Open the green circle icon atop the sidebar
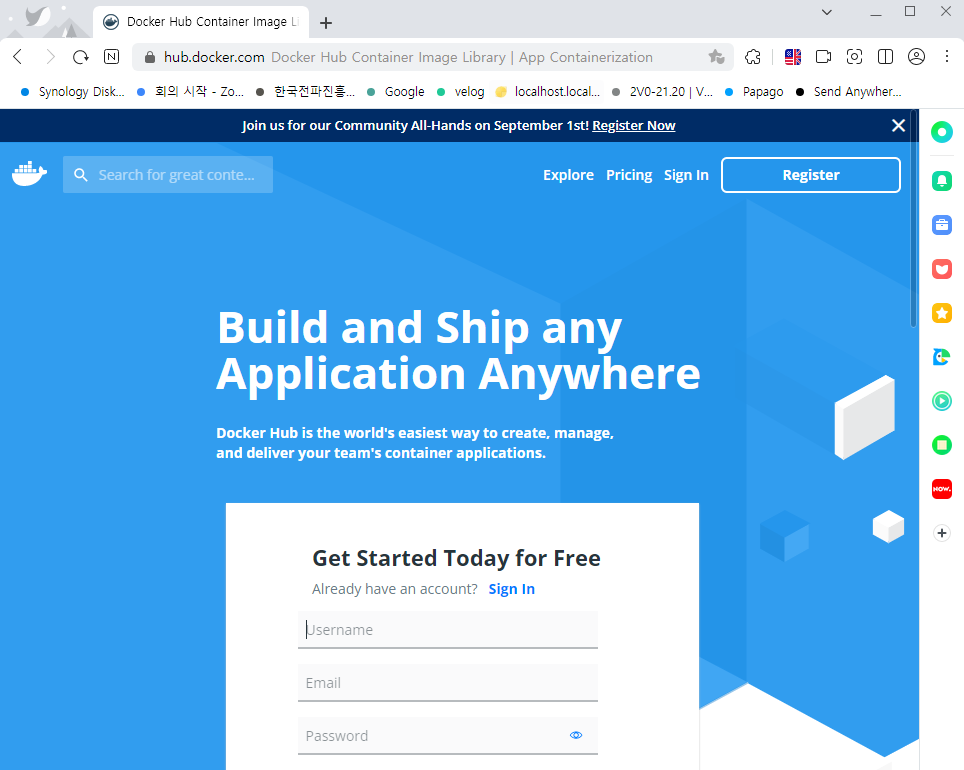Image resolution: width=964 pixels, height=770 pixels. point(941,132)
